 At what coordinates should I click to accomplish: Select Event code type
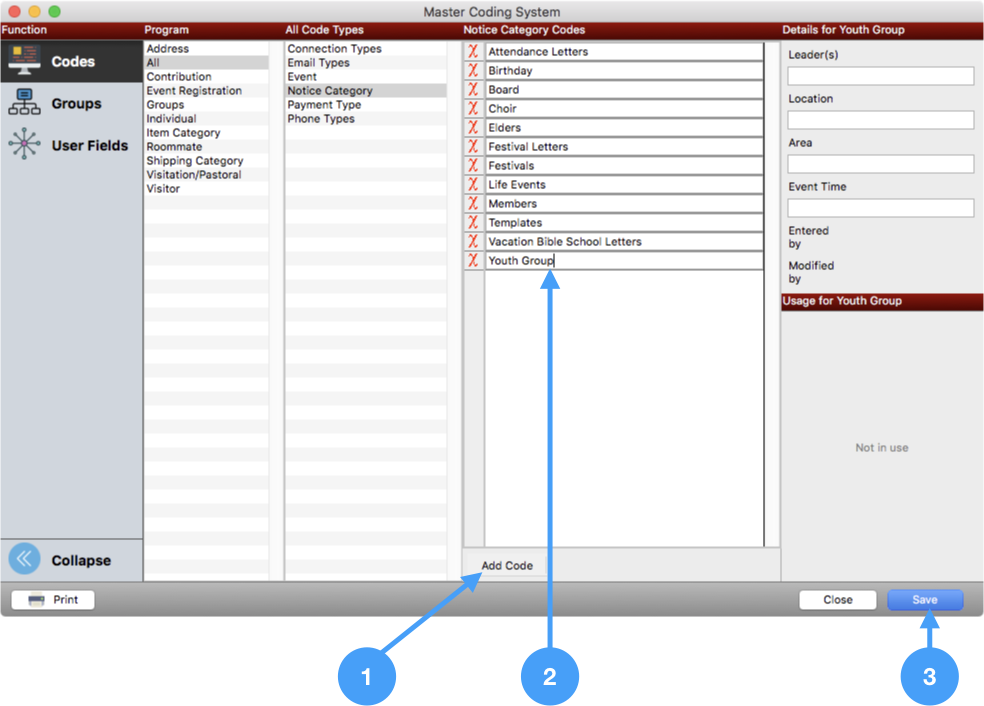pos(365,77)
